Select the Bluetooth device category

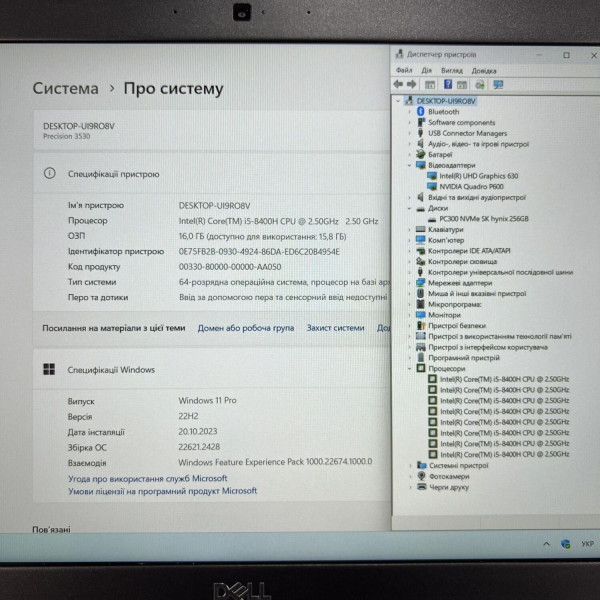click(x=443, y=112)
